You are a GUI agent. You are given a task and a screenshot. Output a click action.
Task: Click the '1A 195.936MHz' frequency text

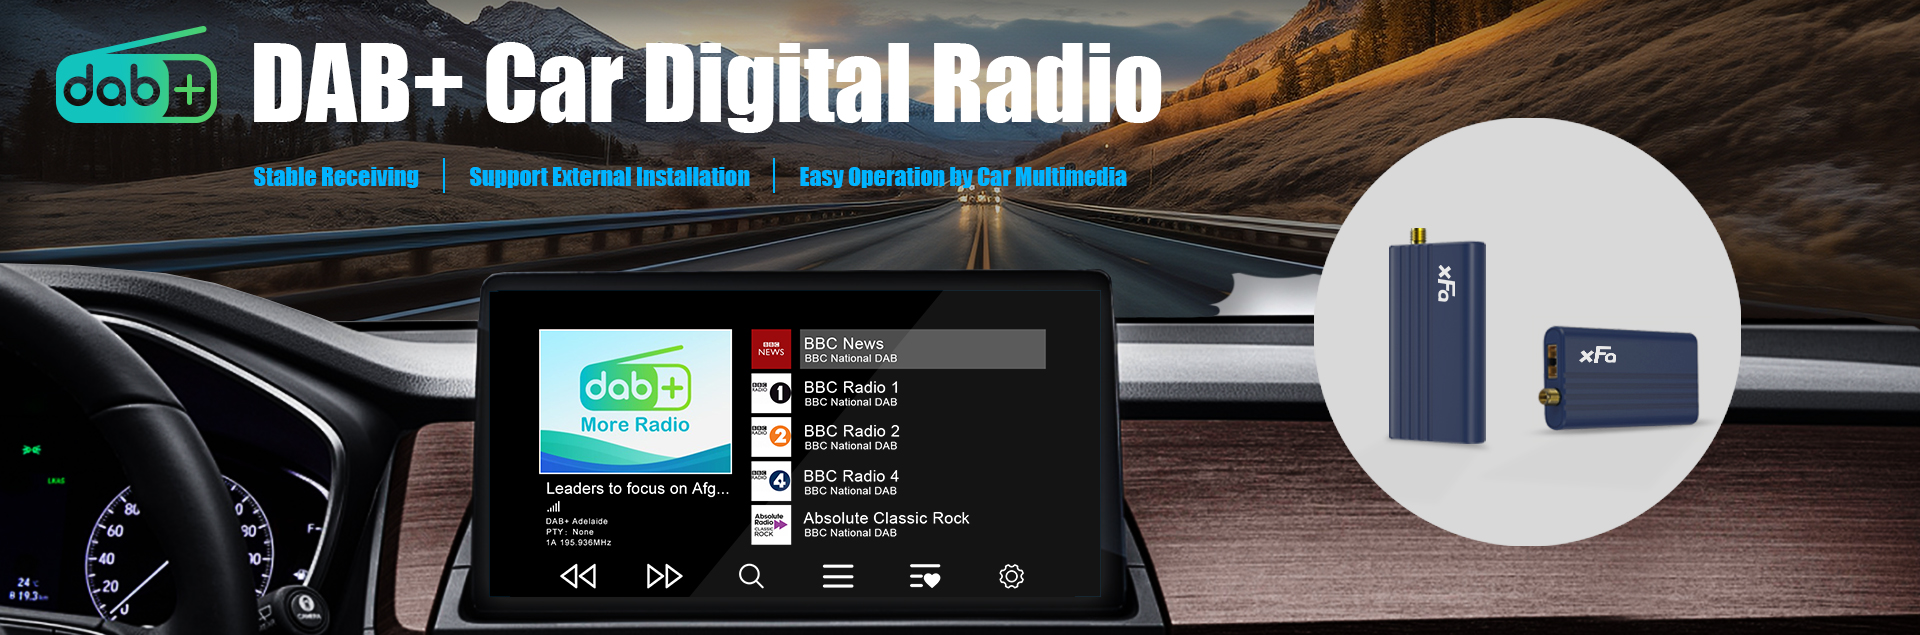[x=578, y=543]
